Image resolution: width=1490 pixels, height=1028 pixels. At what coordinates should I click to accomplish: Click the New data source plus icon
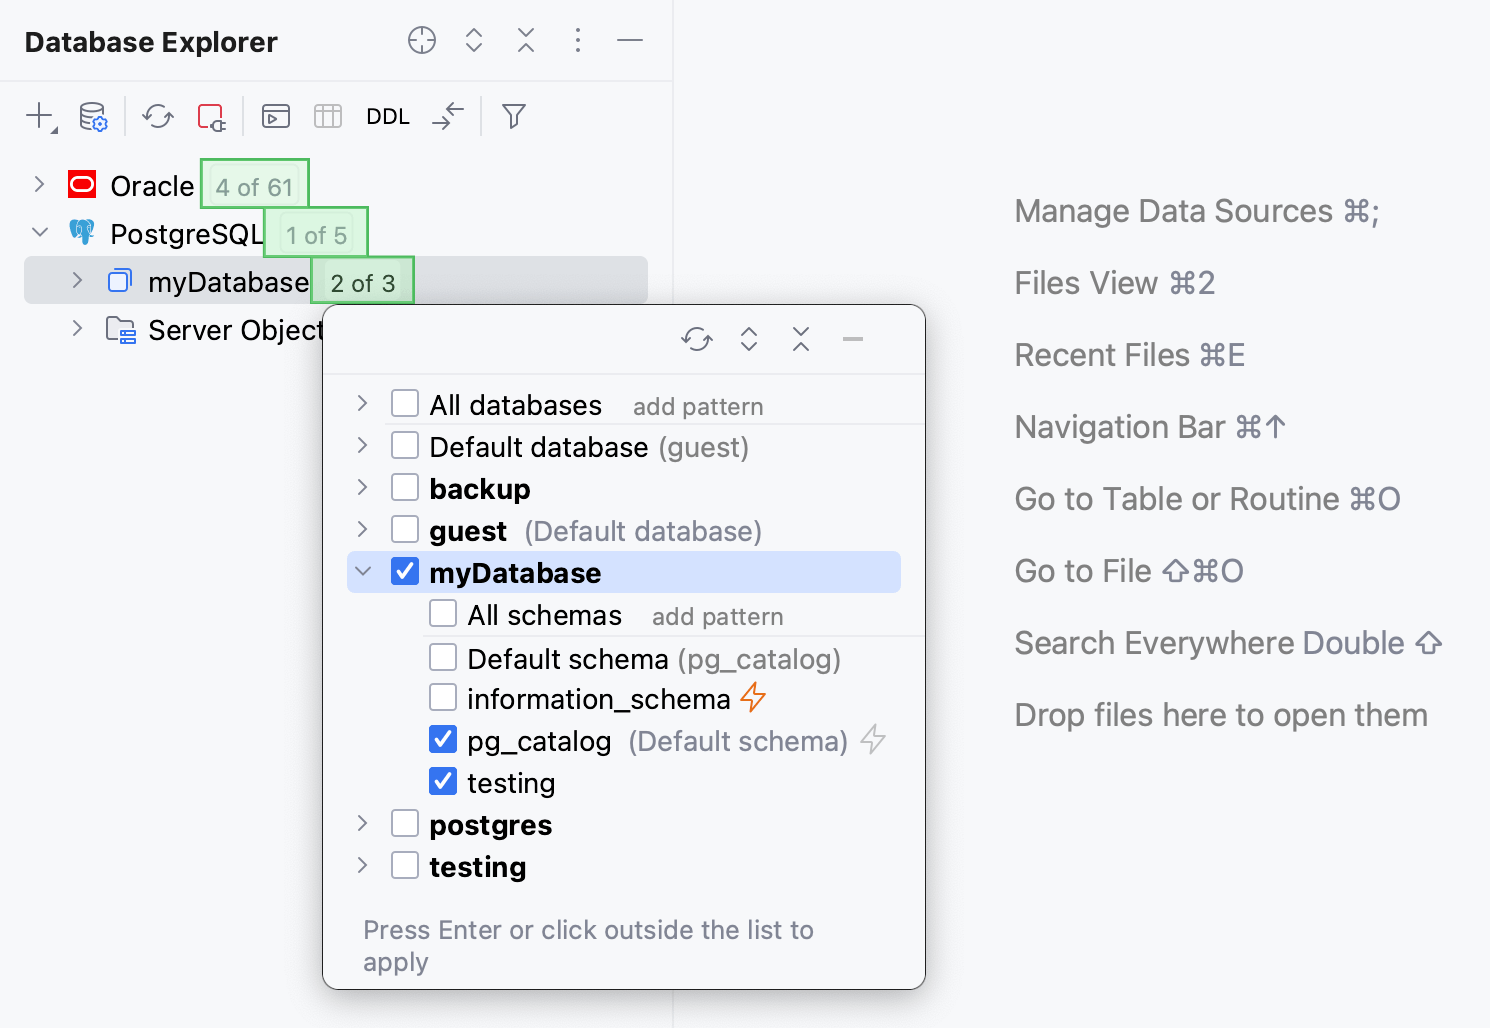pyautogui.click(x=39, y=116)
